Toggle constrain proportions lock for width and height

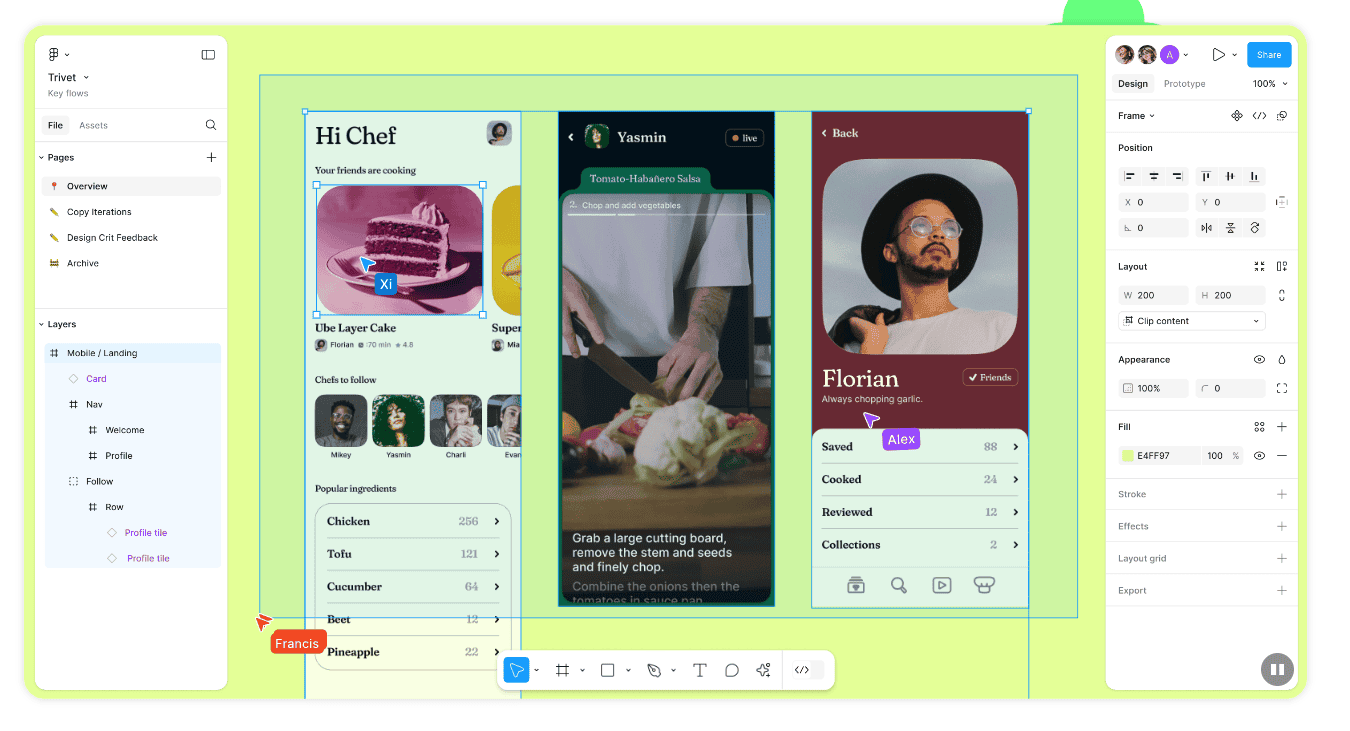click(x=1282, y=295)
